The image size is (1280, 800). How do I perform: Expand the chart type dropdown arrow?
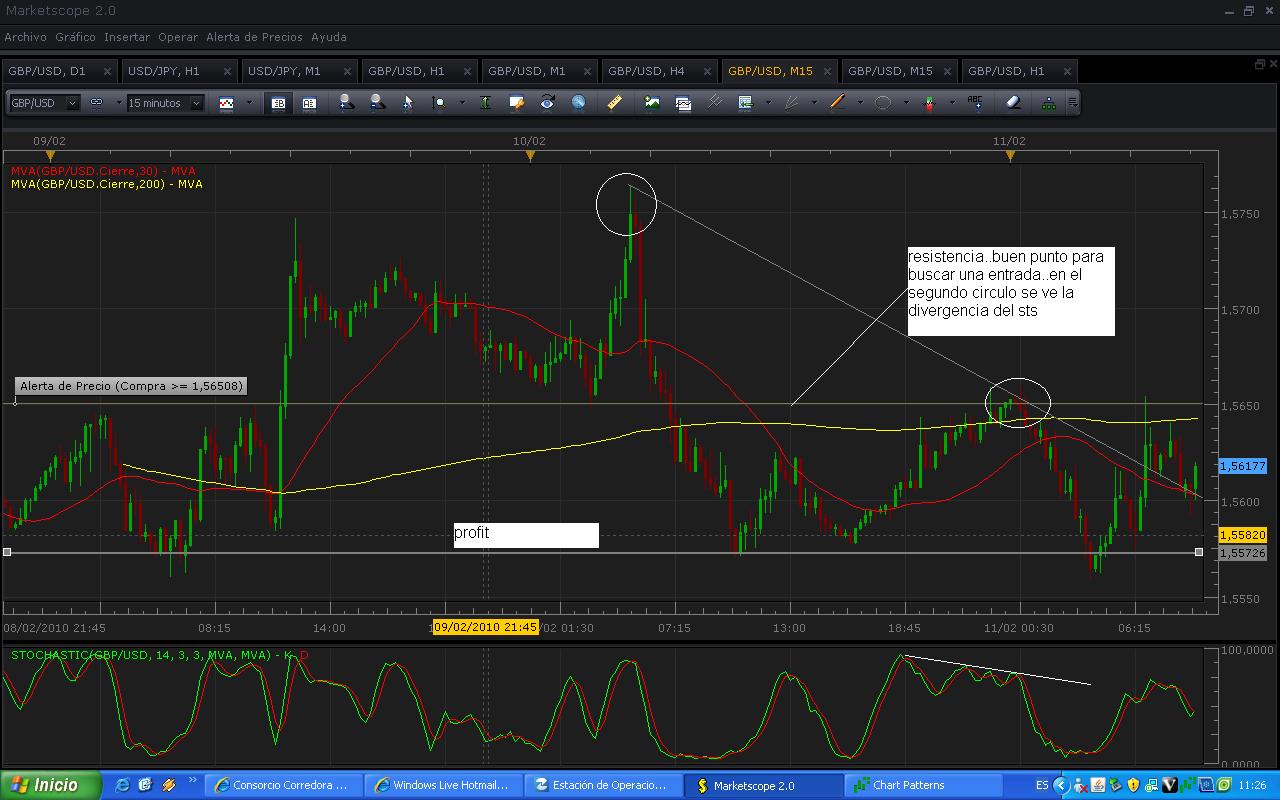249,102
